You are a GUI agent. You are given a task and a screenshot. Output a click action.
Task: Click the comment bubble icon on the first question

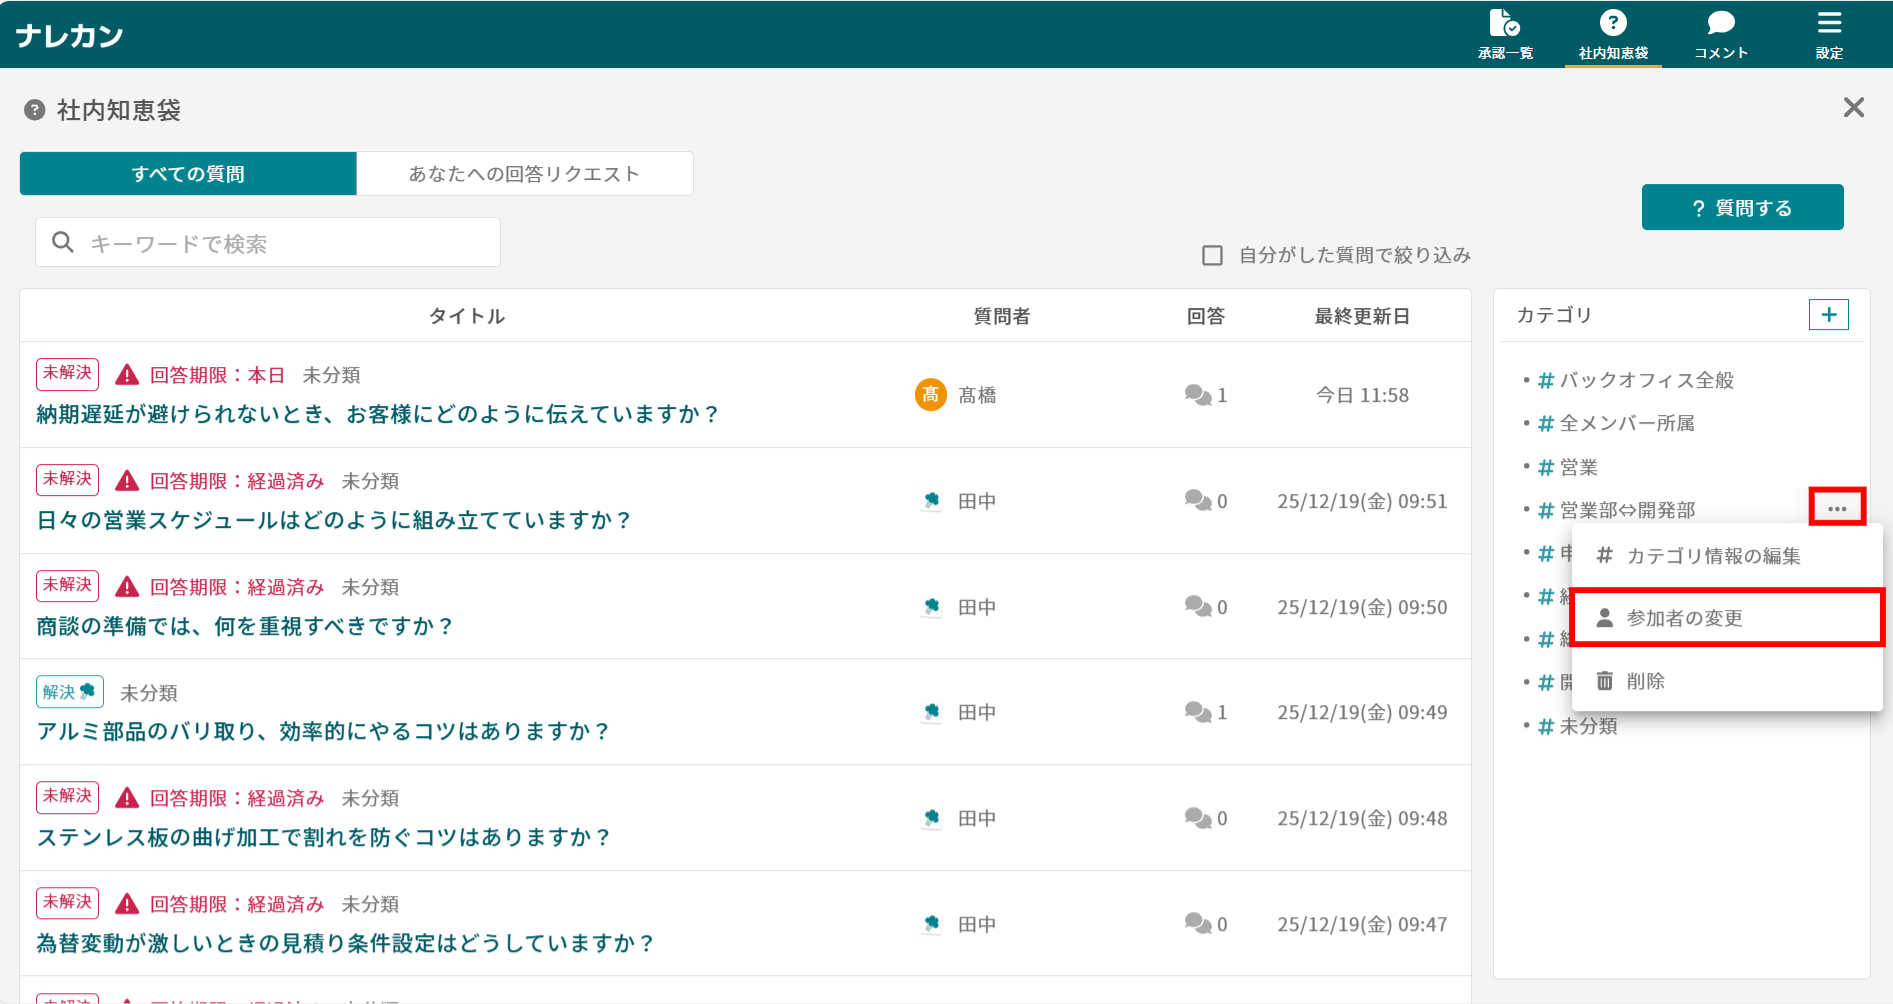1200,394
